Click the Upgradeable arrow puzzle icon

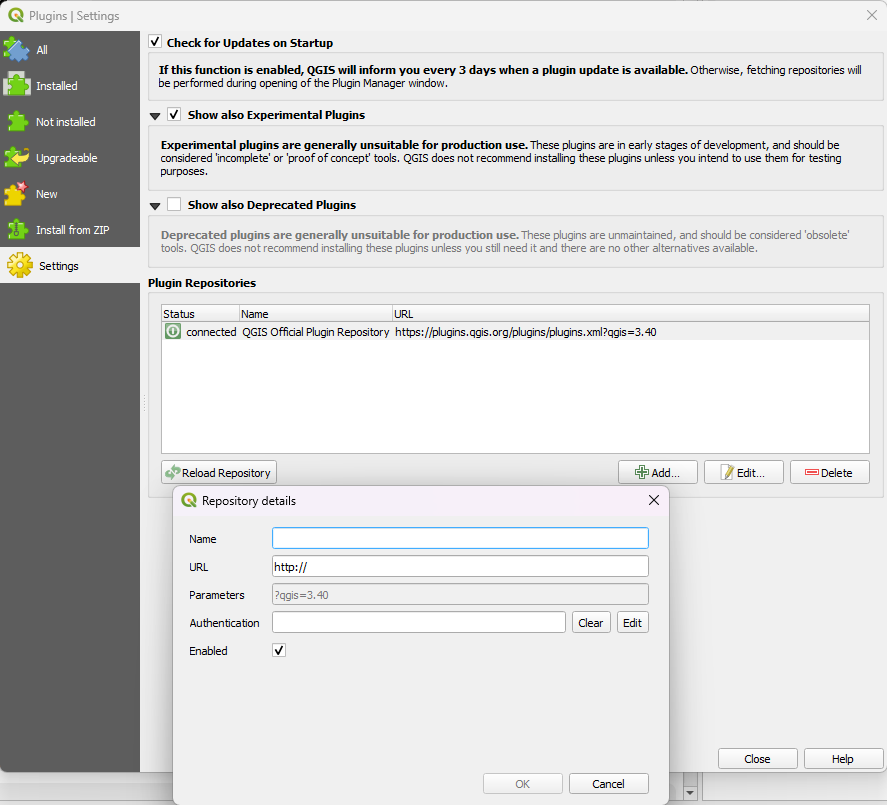(16, 157)
